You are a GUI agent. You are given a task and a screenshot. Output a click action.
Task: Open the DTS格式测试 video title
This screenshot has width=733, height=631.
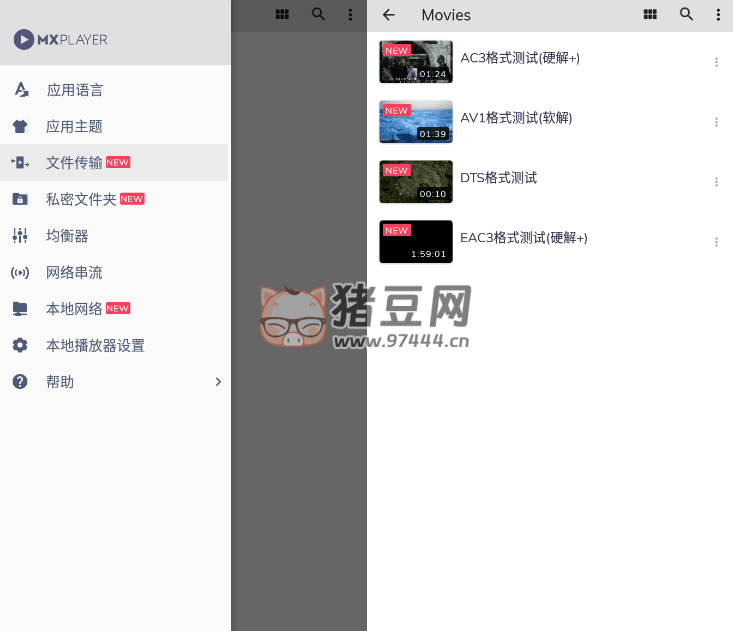(x=498, y=178)
